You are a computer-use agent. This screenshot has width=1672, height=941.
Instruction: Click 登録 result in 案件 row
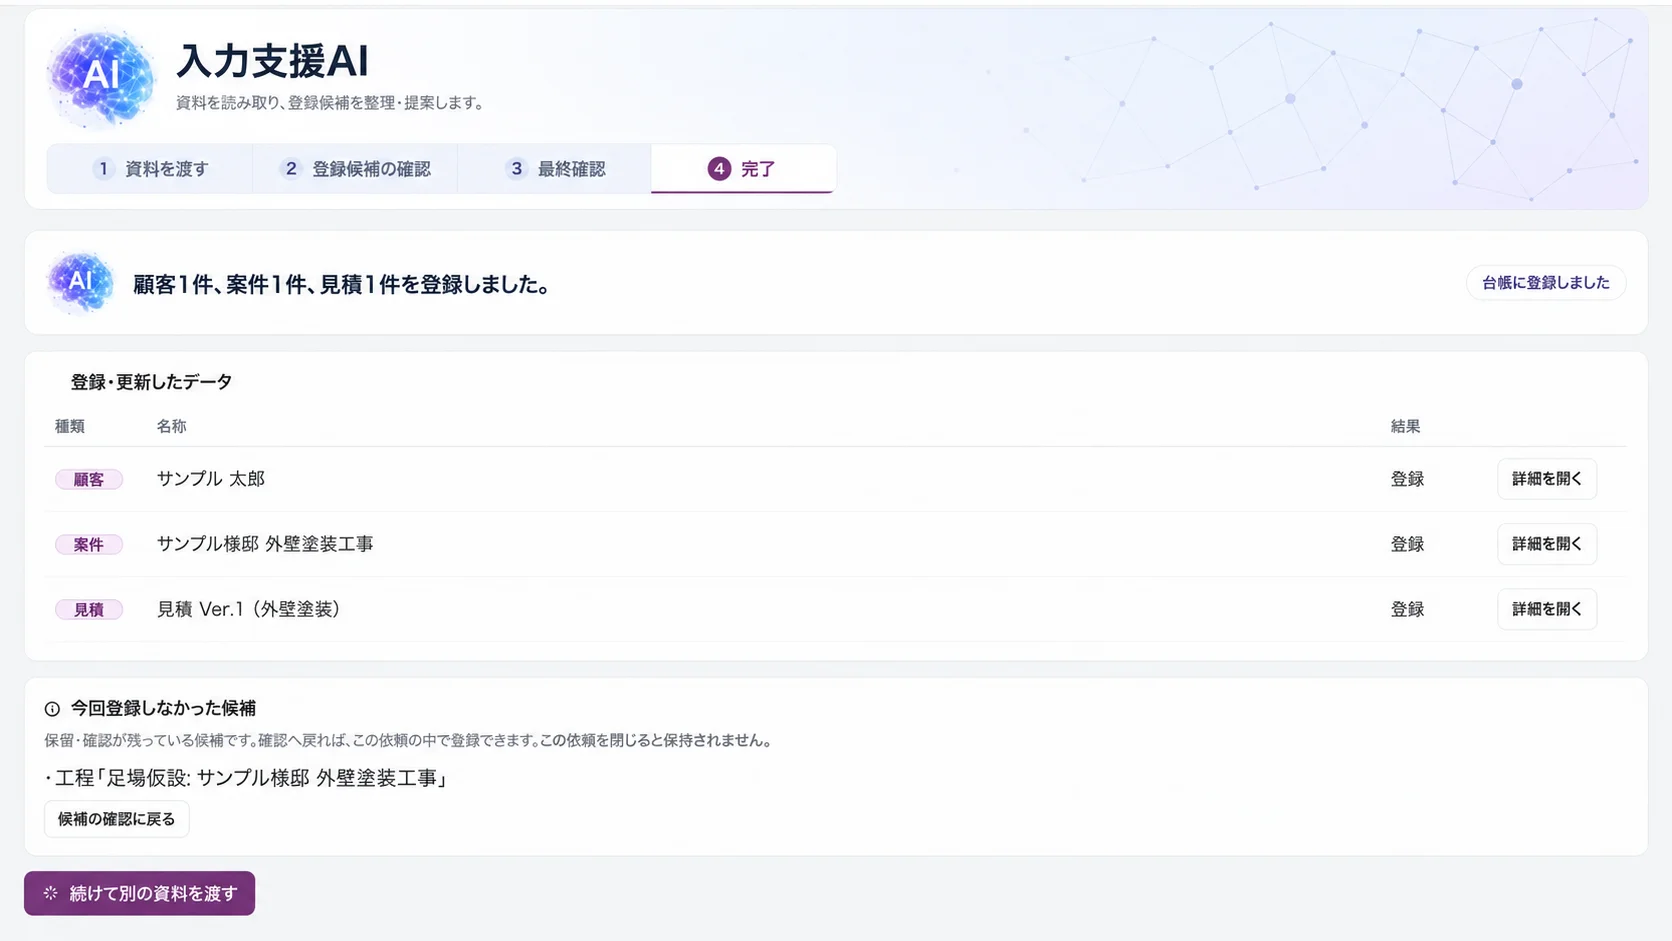point(1407,544)
